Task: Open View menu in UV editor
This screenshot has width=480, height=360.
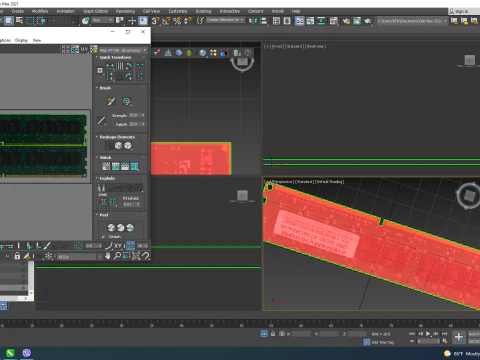Action: [x=37, y=40]
